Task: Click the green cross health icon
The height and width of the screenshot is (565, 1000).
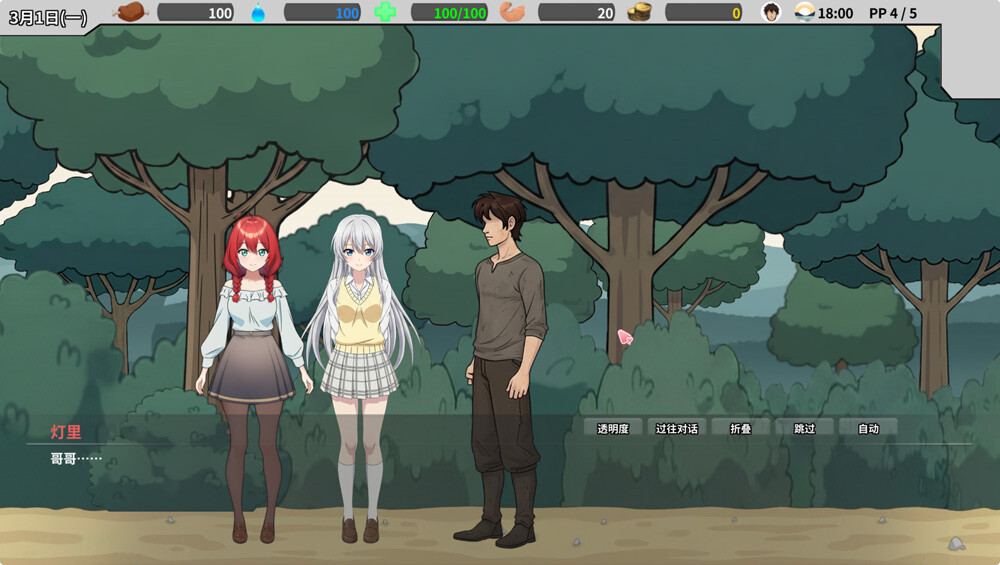Action: tap(385, 11)
